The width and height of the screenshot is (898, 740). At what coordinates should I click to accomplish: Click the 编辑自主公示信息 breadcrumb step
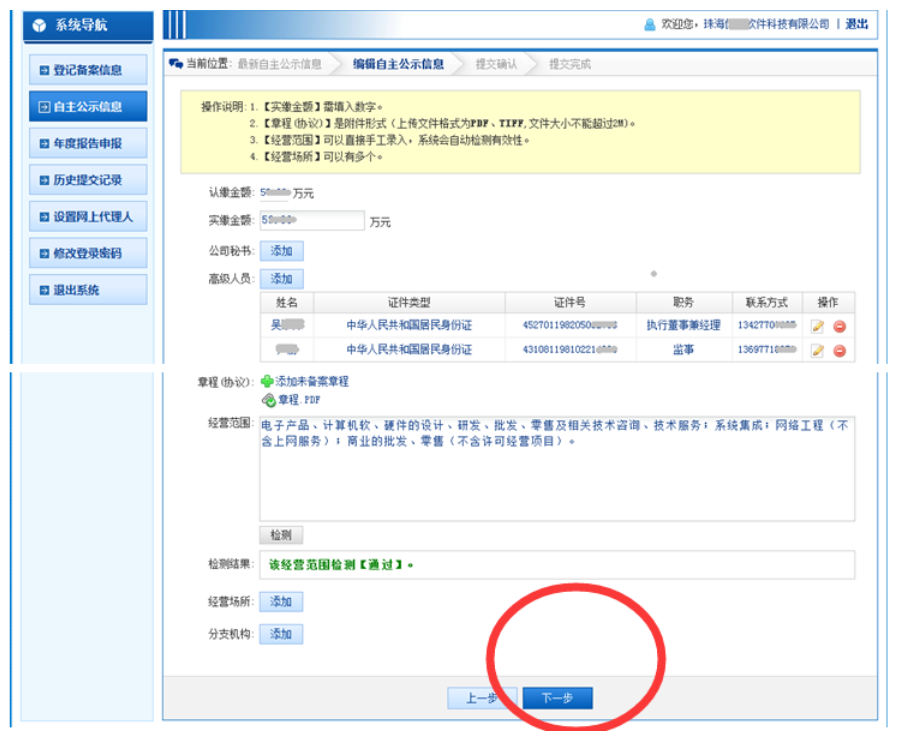click(398, 64)
